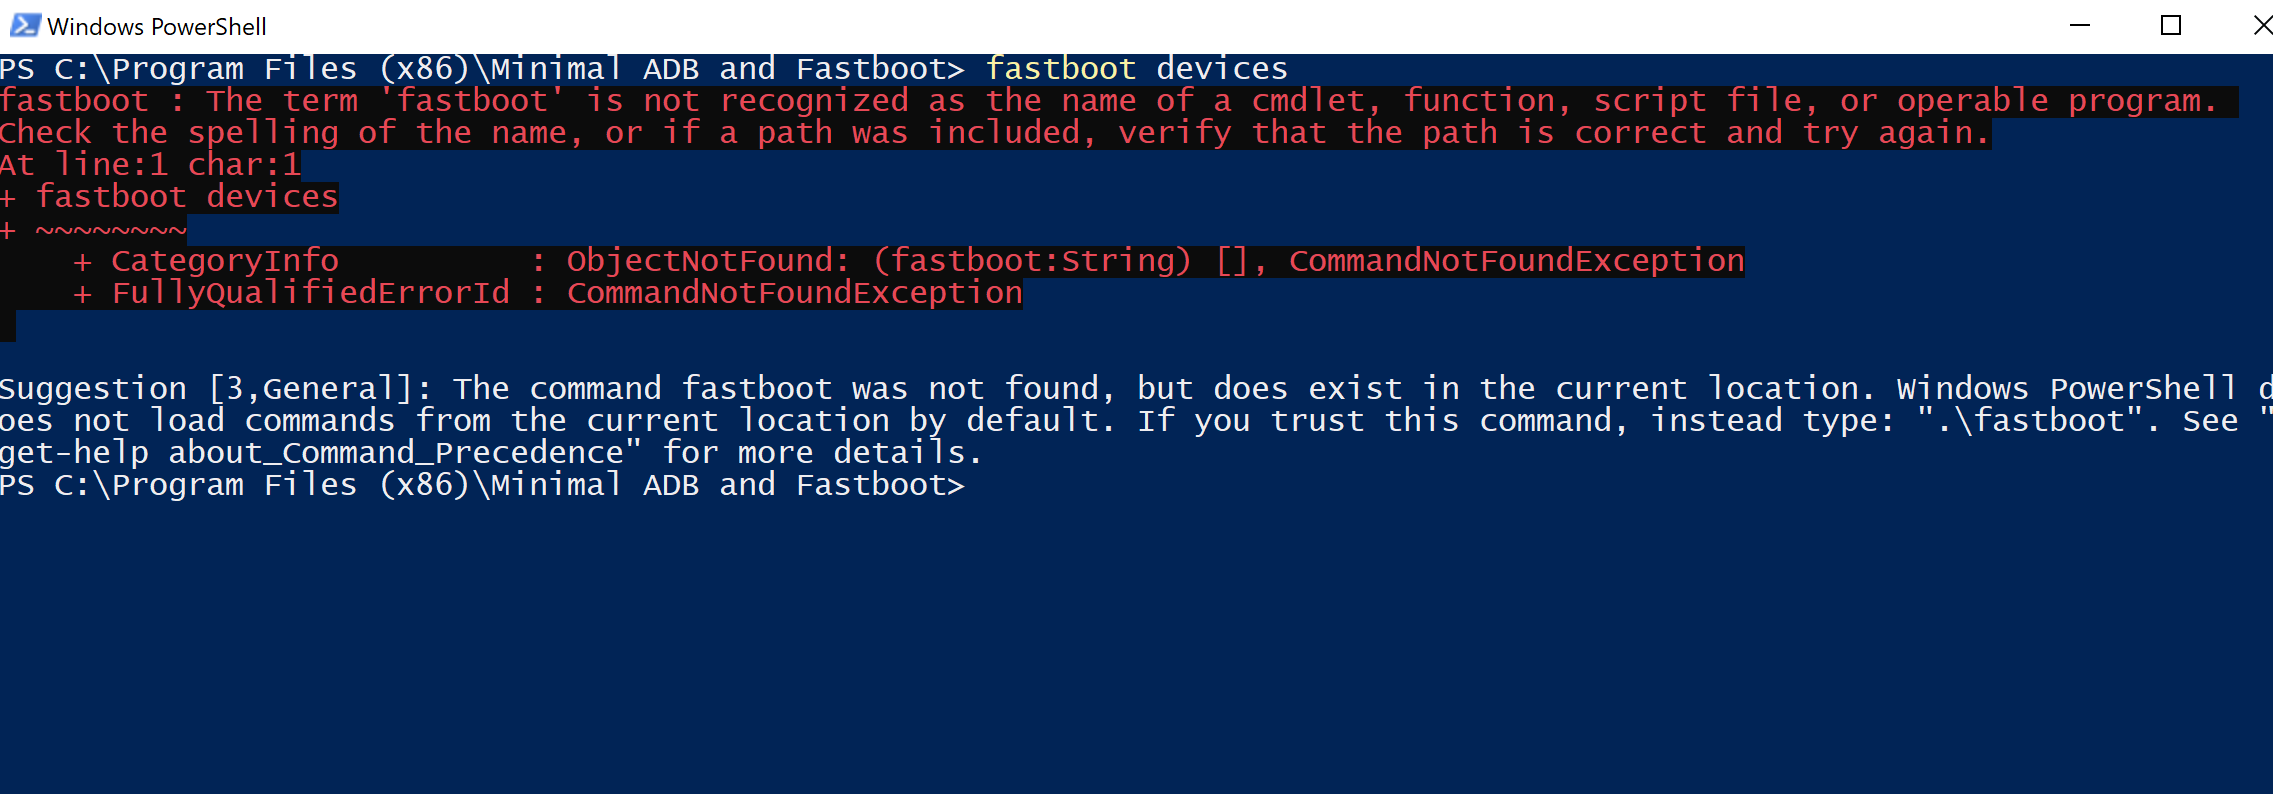Click the red "is not recognized" error text

[747, 101]
